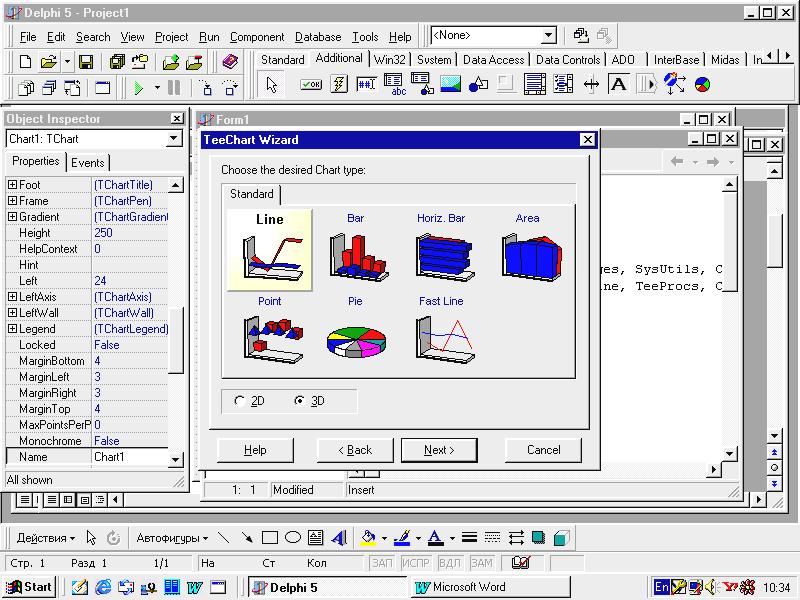Select the Shape component icon
Screen dimensions: 800x600
pos(478,84)
